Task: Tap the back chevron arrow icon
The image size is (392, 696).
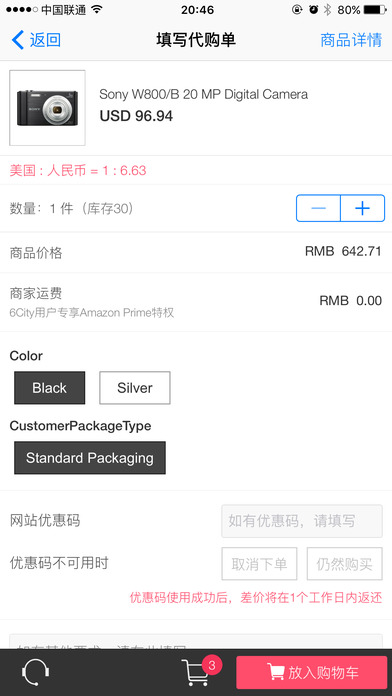Action: click(x=18, y=40)
